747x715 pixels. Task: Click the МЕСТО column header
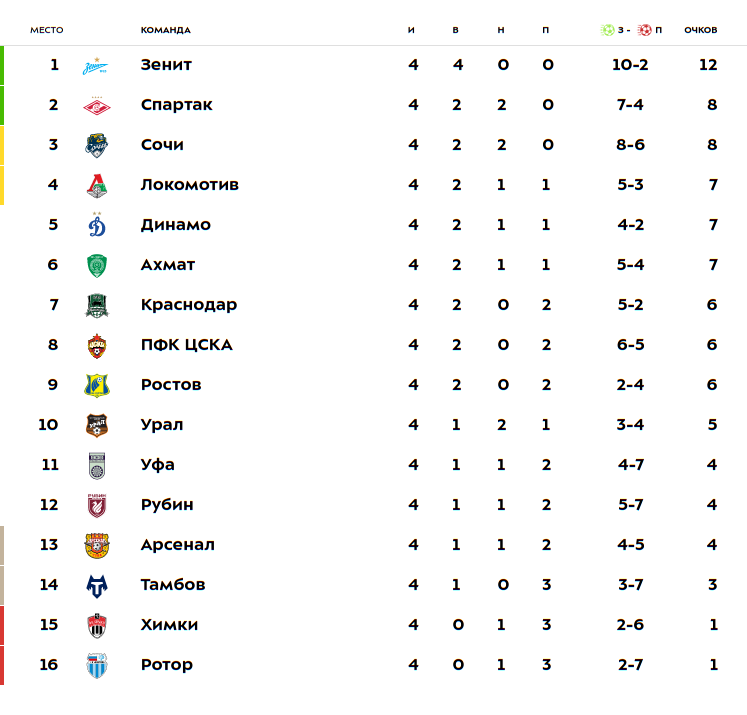tap(46, 30)
